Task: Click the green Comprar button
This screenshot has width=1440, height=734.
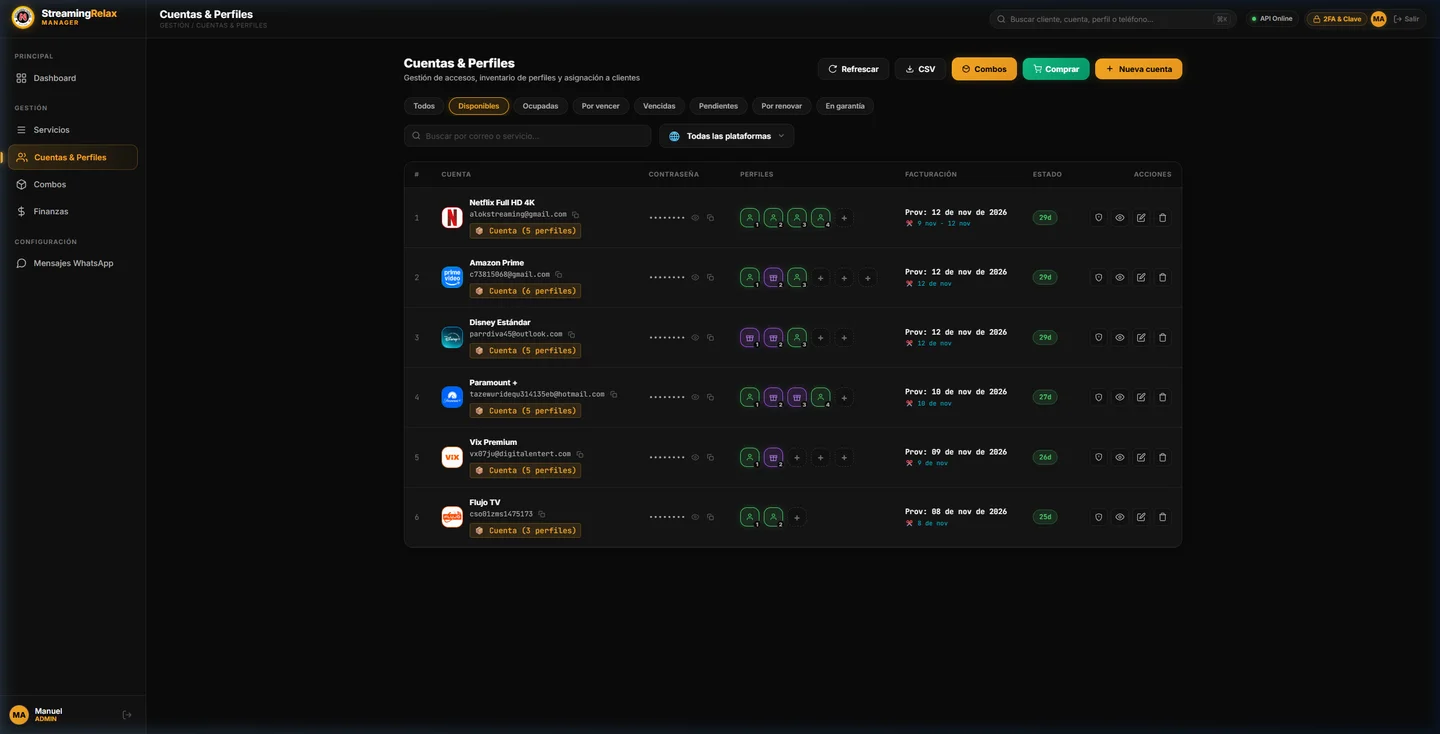Action: [x=1056, y=69]
